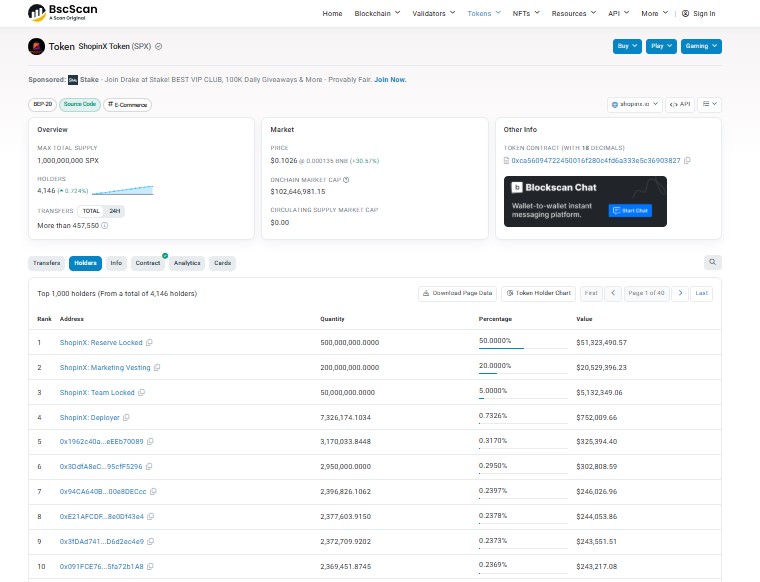
Task: Switch to the Holders tab
Action: coord(85,263)
